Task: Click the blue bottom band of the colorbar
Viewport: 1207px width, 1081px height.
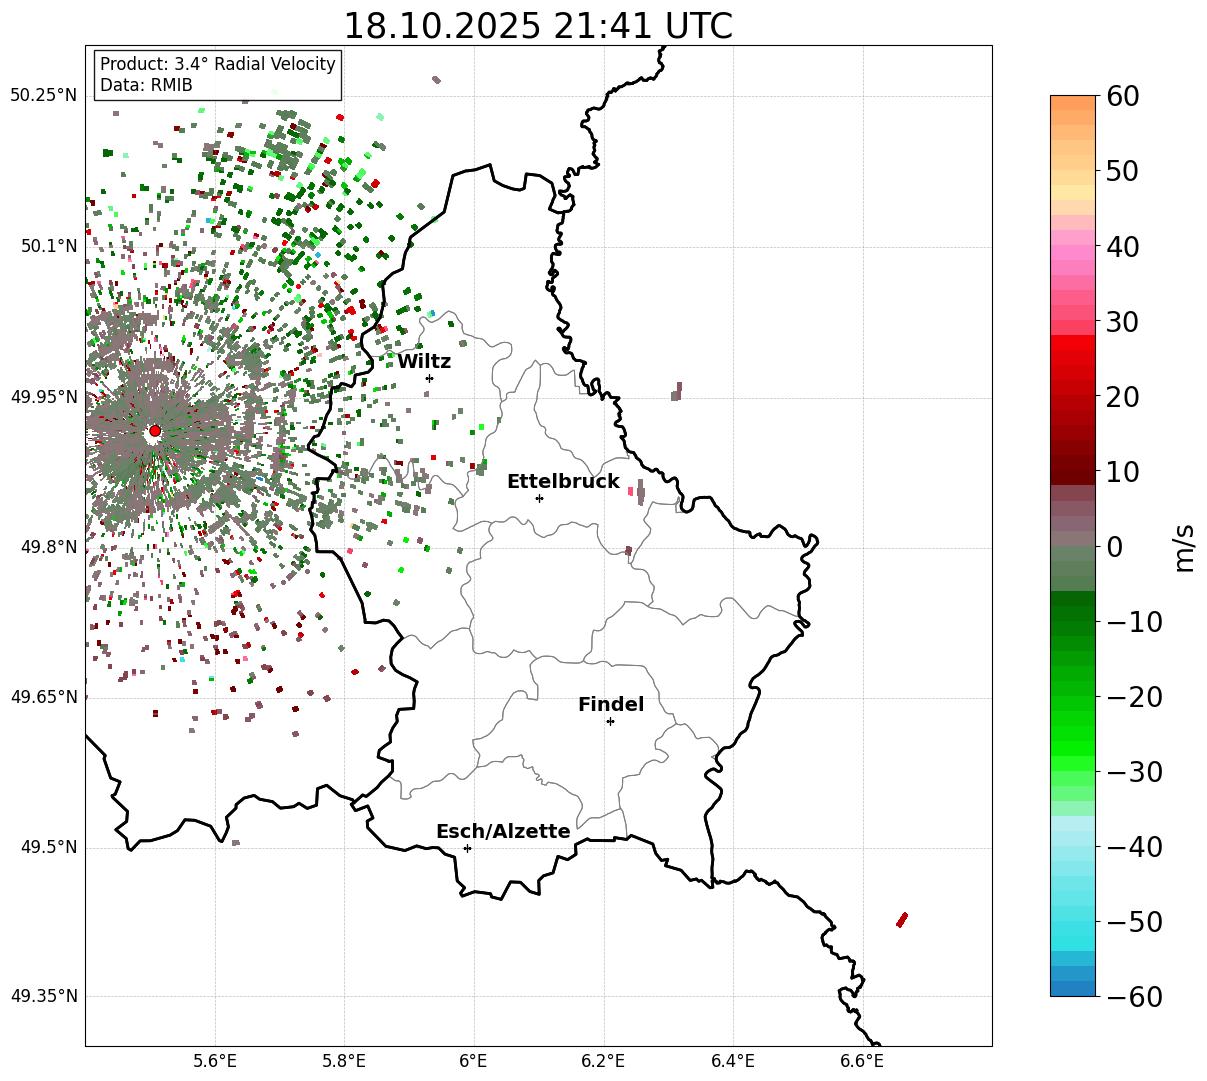Action: [x=1073, y=988]
